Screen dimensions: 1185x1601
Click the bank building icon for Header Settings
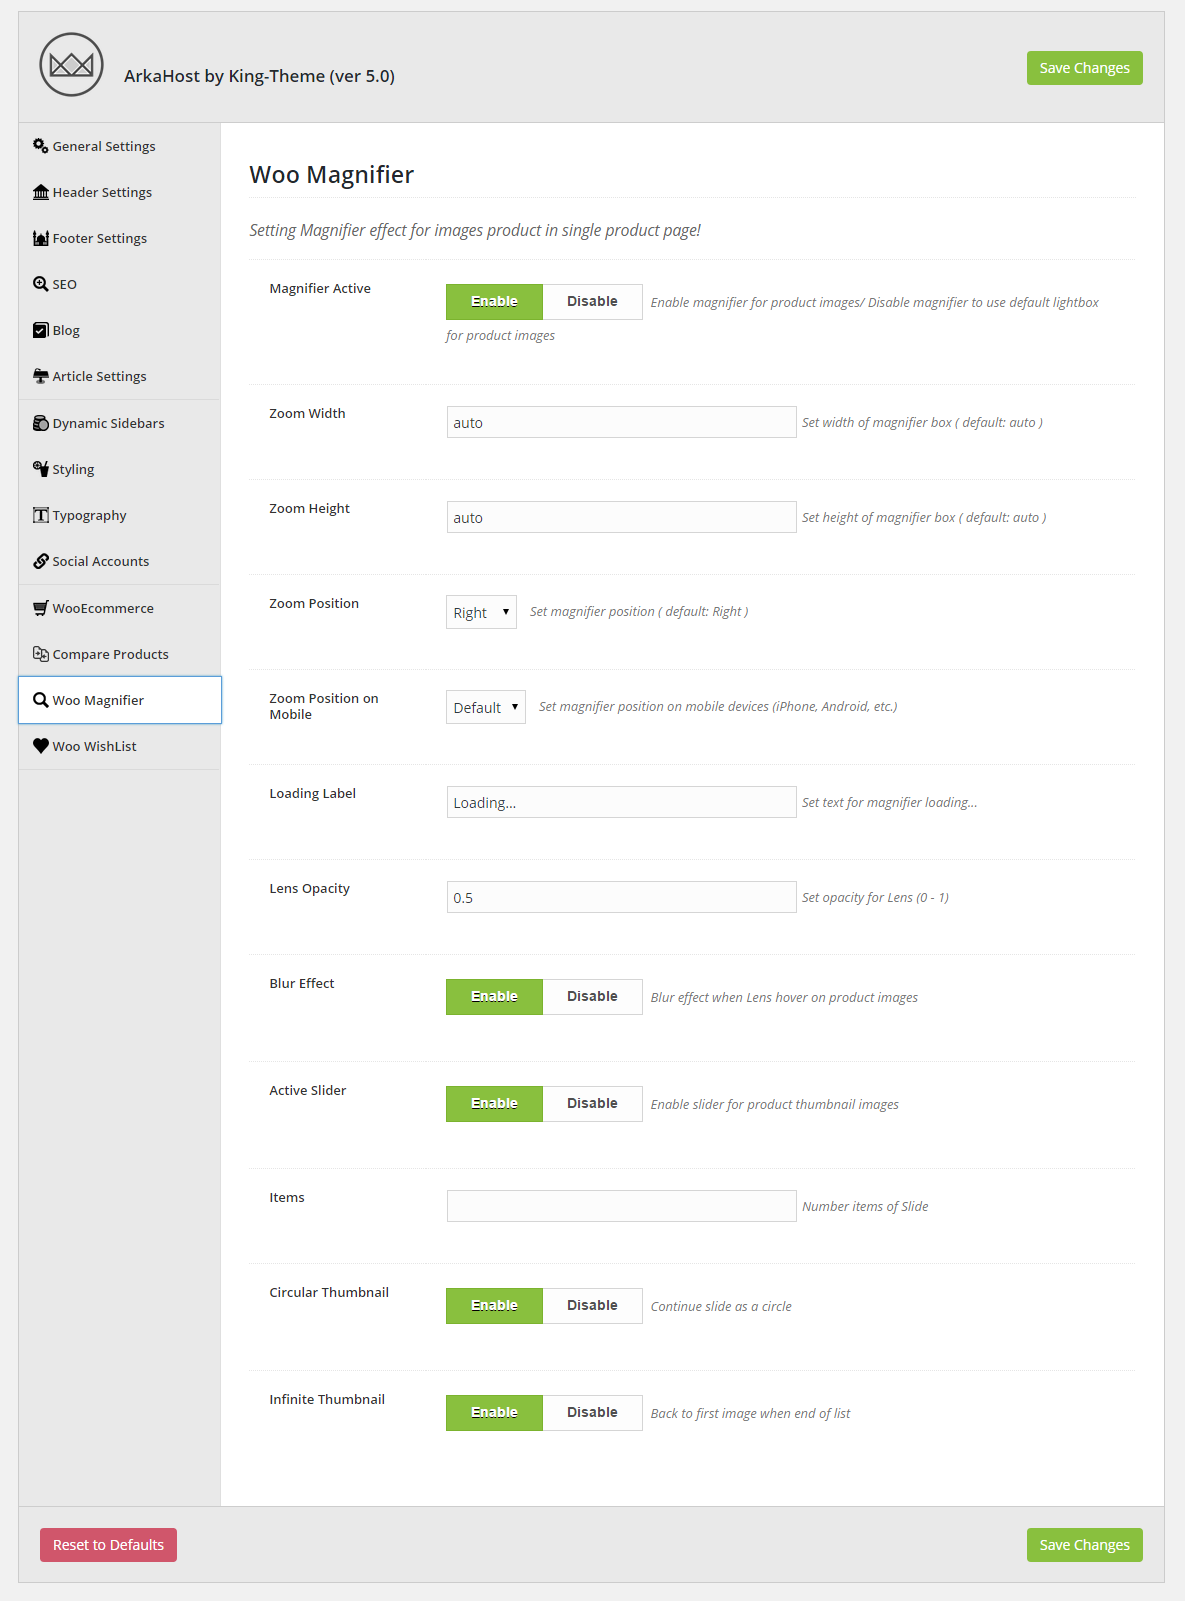(x=41, y=192)
